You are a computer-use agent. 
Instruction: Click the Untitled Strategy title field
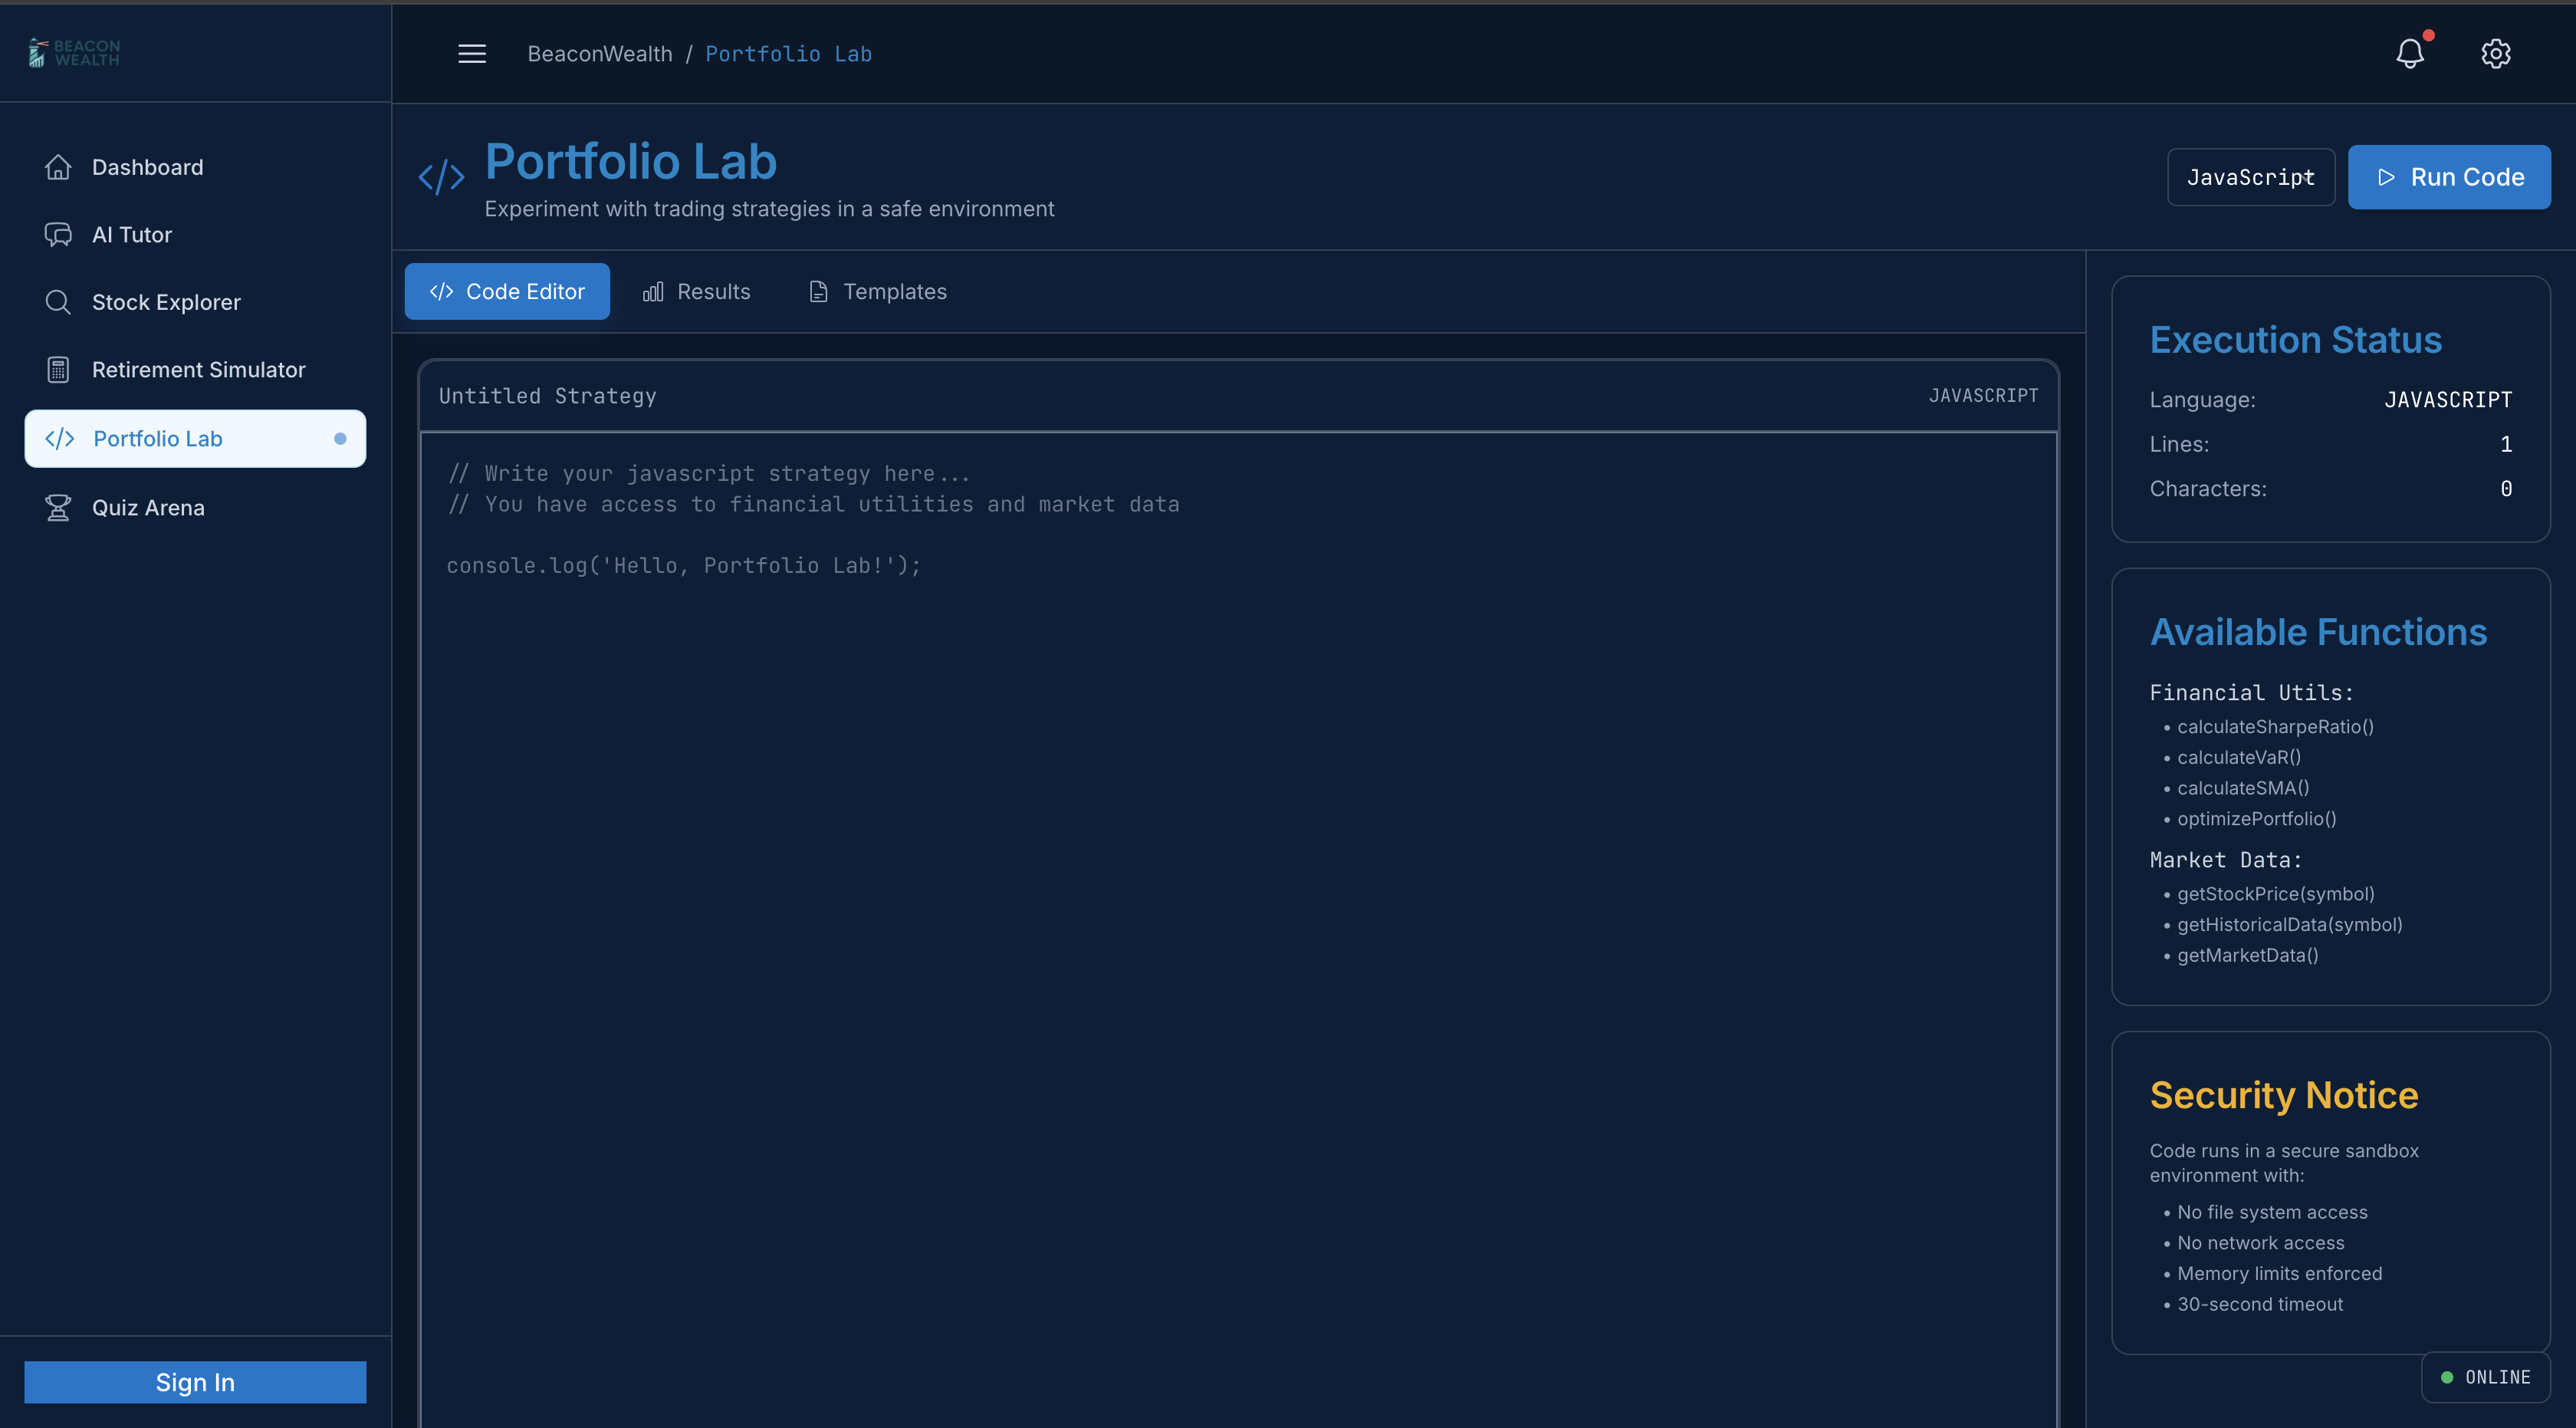pos(548,396)
